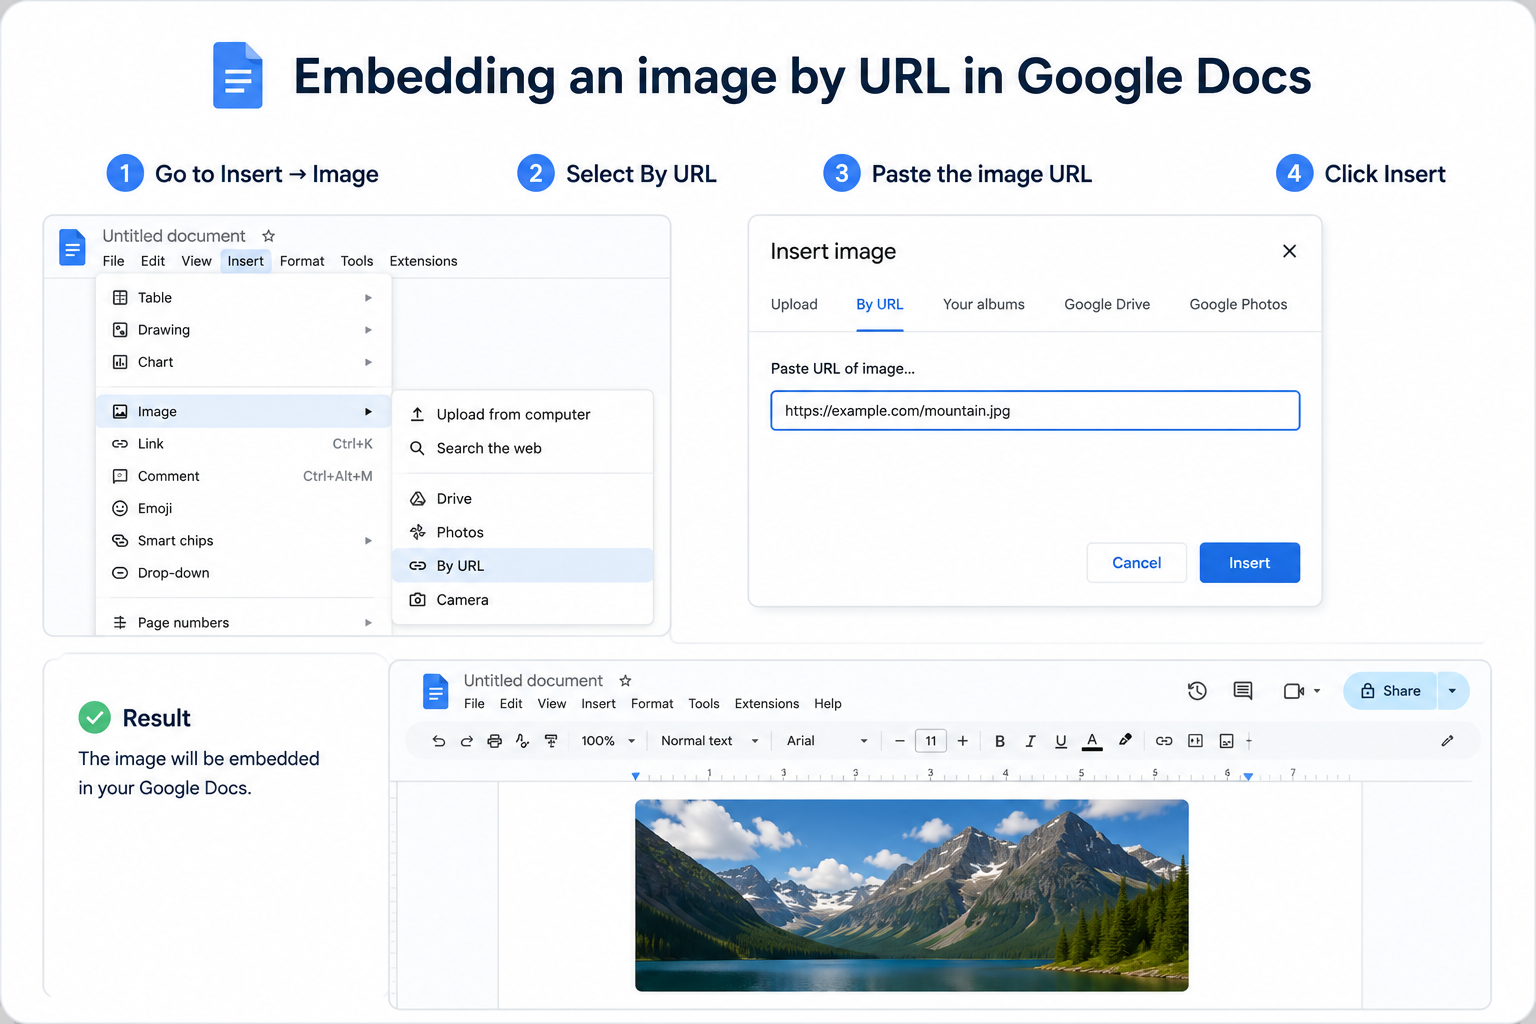Open the Arial font dropdown
1536x1024 pixels.
point(827,741)
